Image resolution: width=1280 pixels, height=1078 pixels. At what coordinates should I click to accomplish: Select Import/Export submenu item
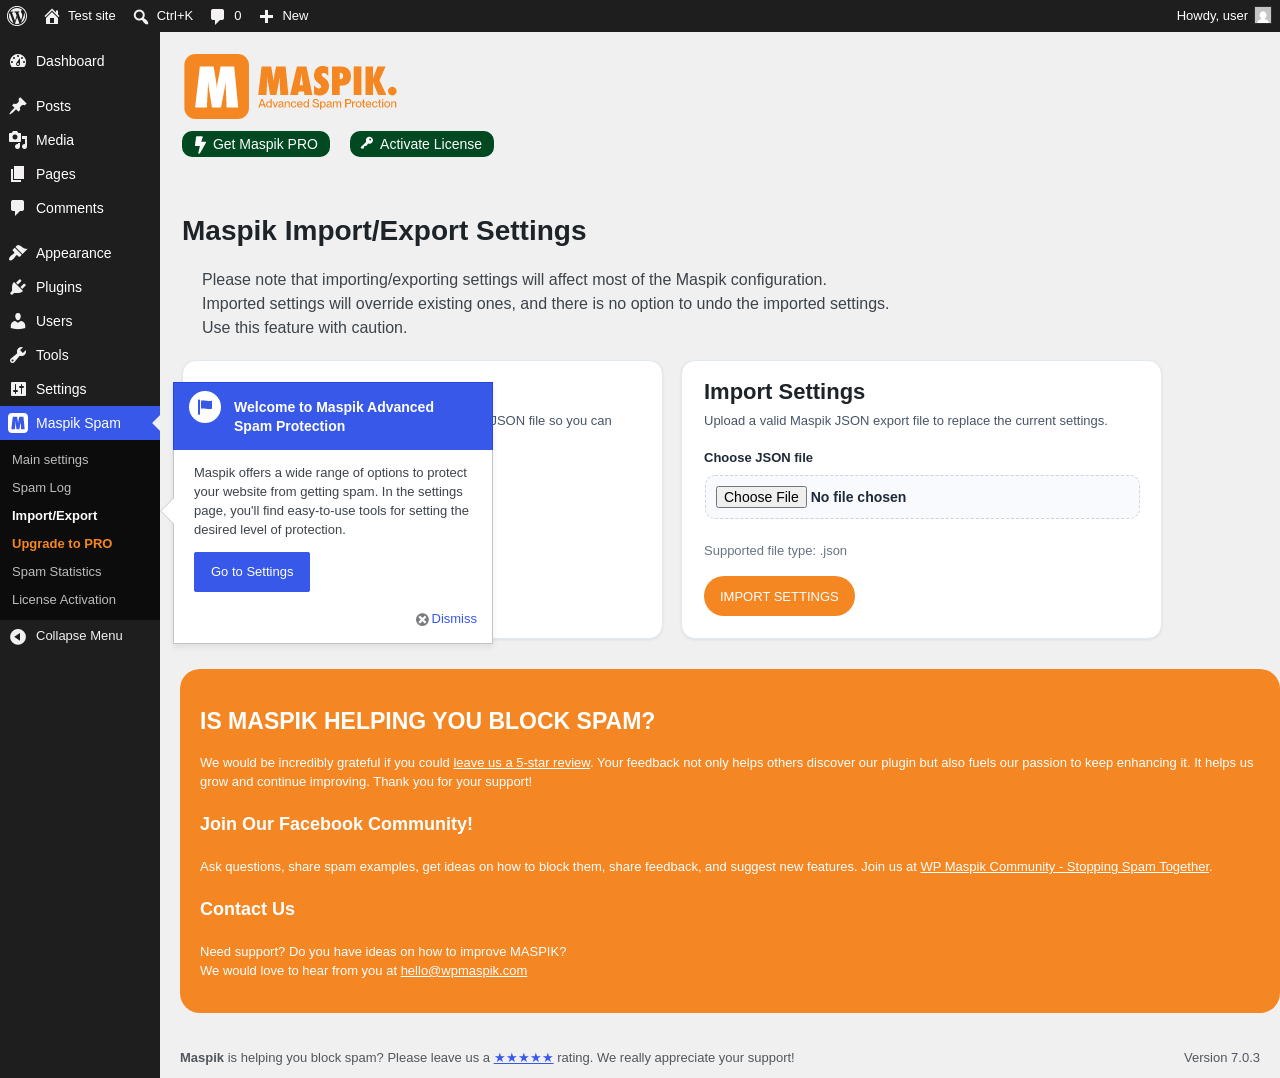point(54,516)
